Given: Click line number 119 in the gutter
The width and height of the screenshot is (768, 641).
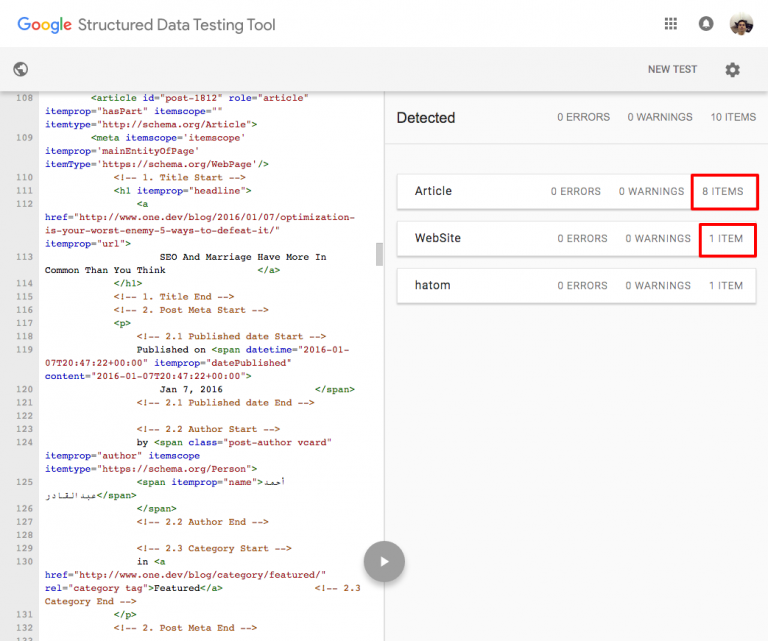Looking at the screenshot, I should point(24,350).
